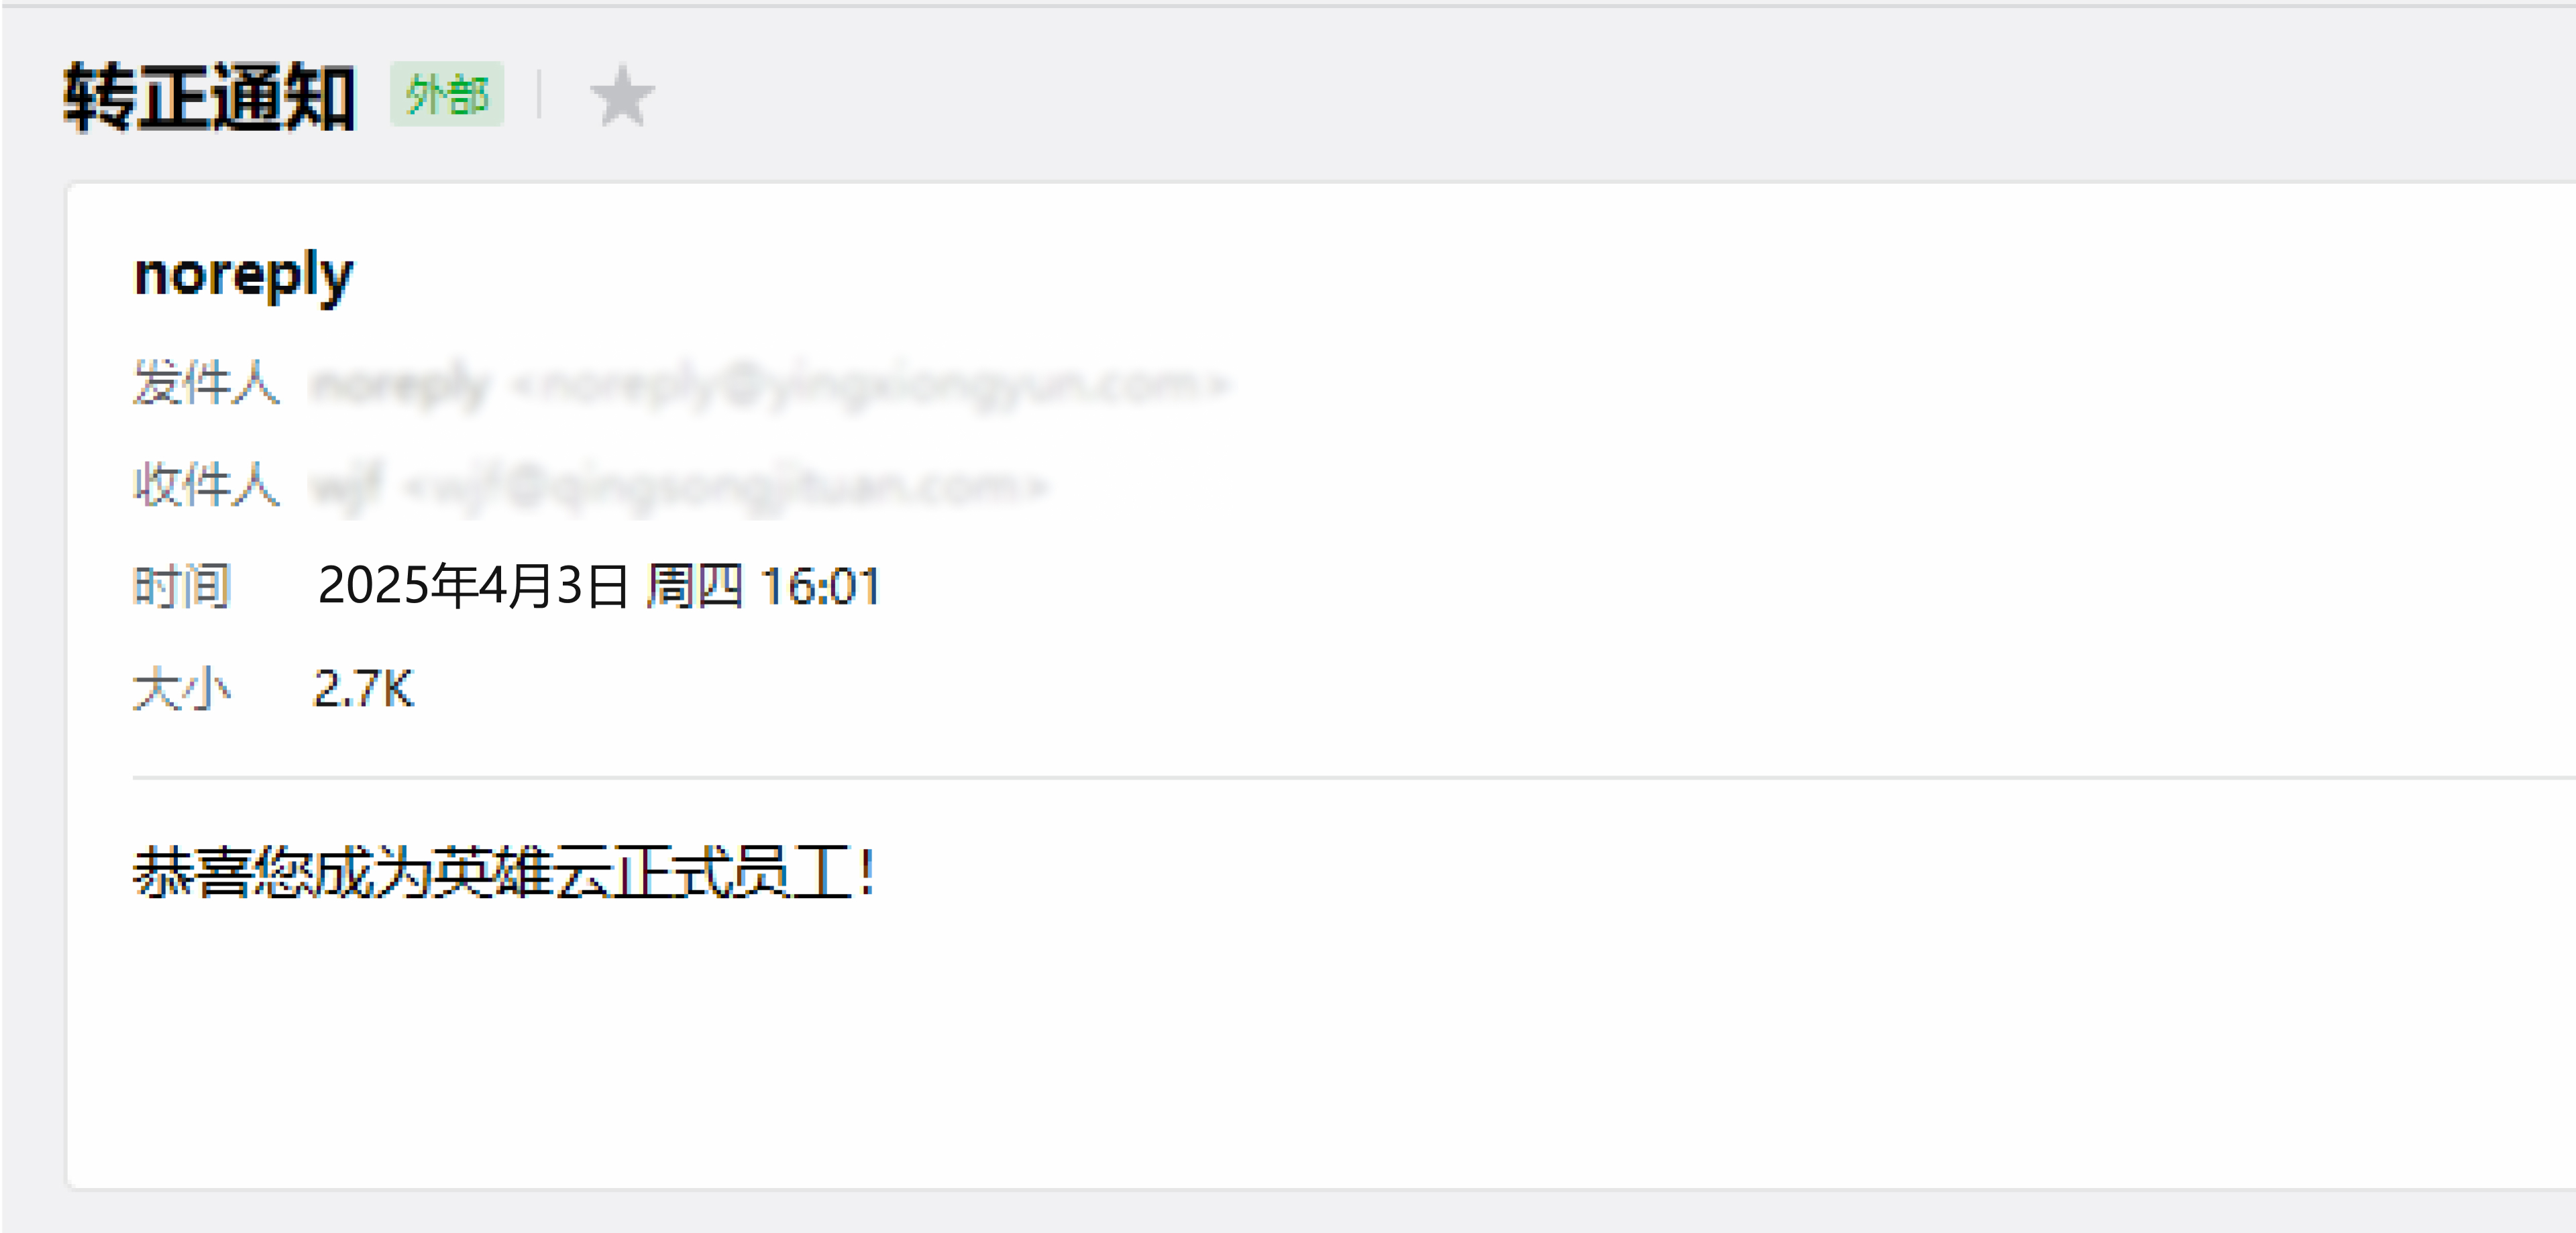Click the 发件人 label
This screenshot has width=2576, height=1233.
(x=206, y=383)
